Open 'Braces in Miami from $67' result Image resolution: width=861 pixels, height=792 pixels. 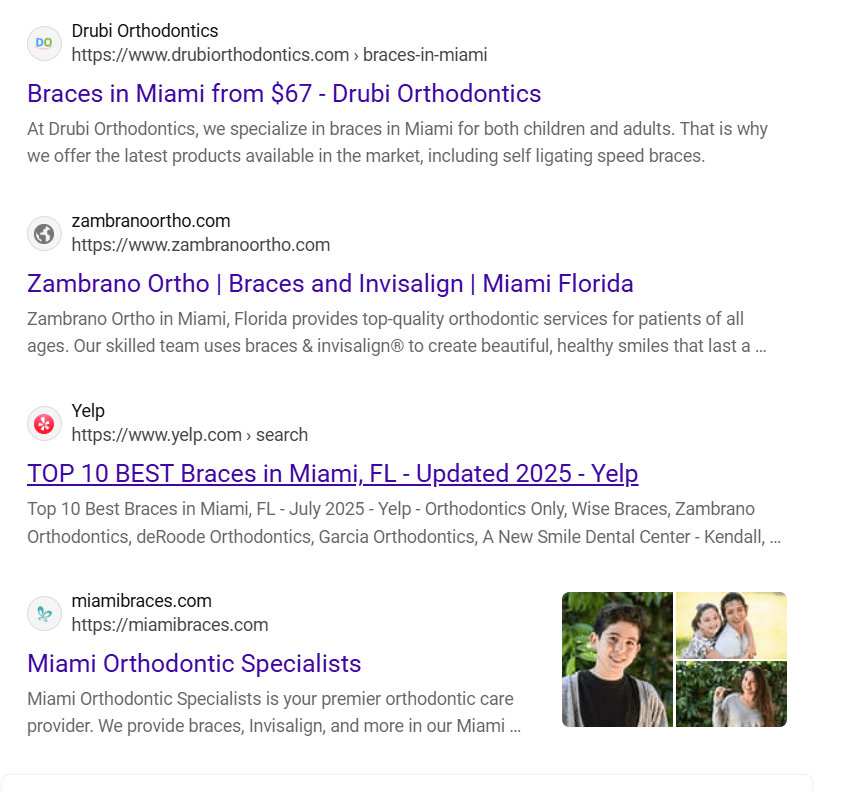pyautogui.click(x=284, y=93)
